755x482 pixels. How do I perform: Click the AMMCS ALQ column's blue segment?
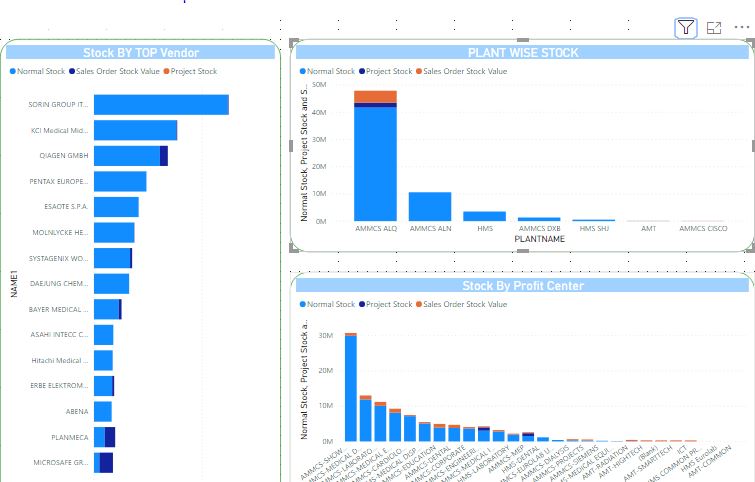[x=375, y=164]
